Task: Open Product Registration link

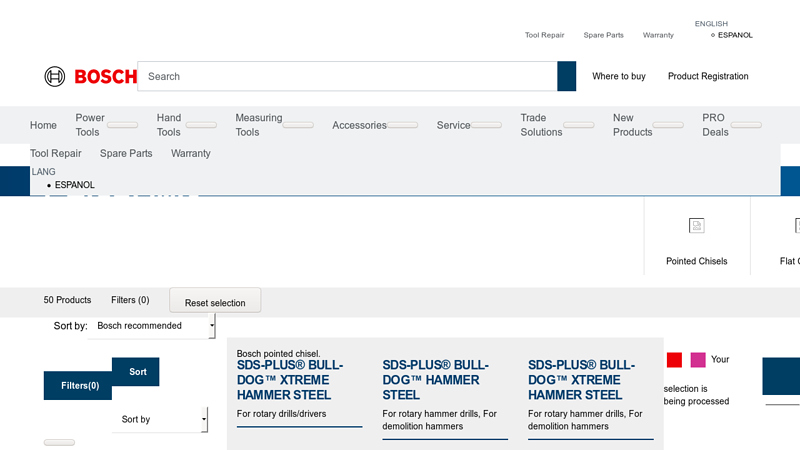Action: 708,76
